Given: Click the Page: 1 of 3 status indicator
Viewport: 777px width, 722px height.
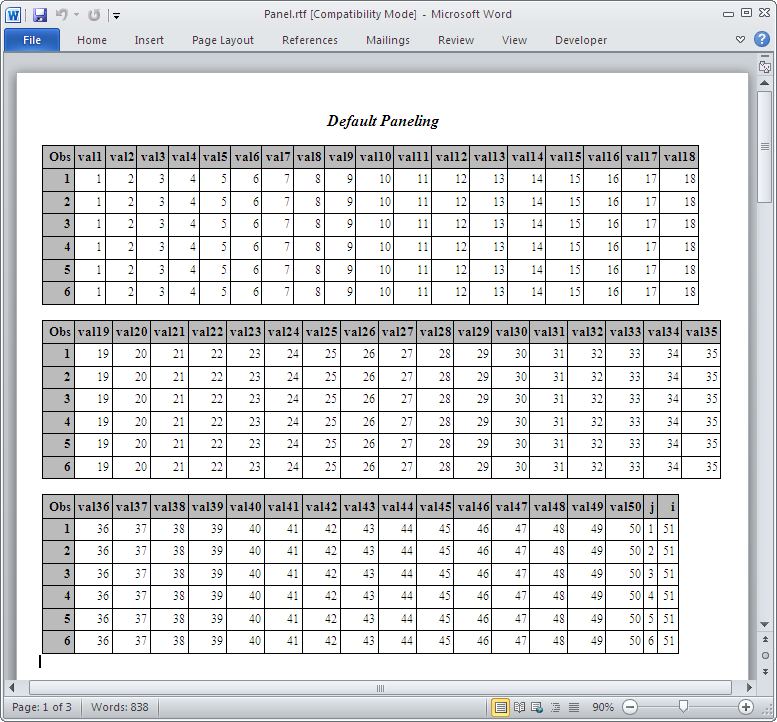Looking at the screenshot, I should click(42, 707).
